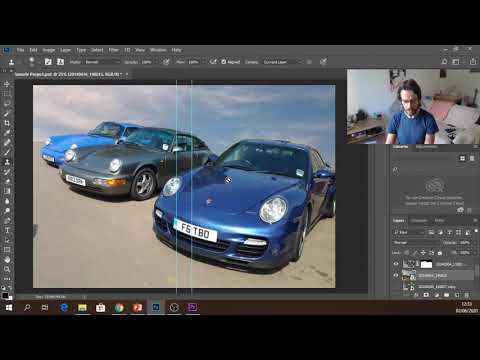The image size is (480, 360).
Task: Hide the selected second layer eye icon
Action: point(396,275)
